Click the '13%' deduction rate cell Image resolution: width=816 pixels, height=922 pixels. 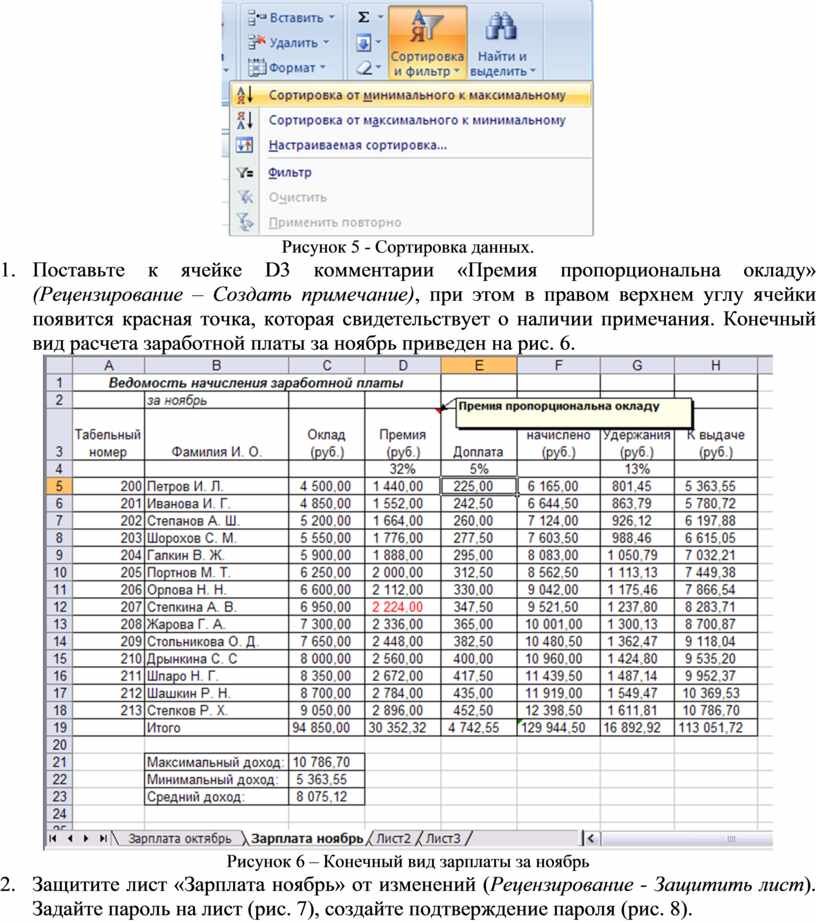coord(637,469)
